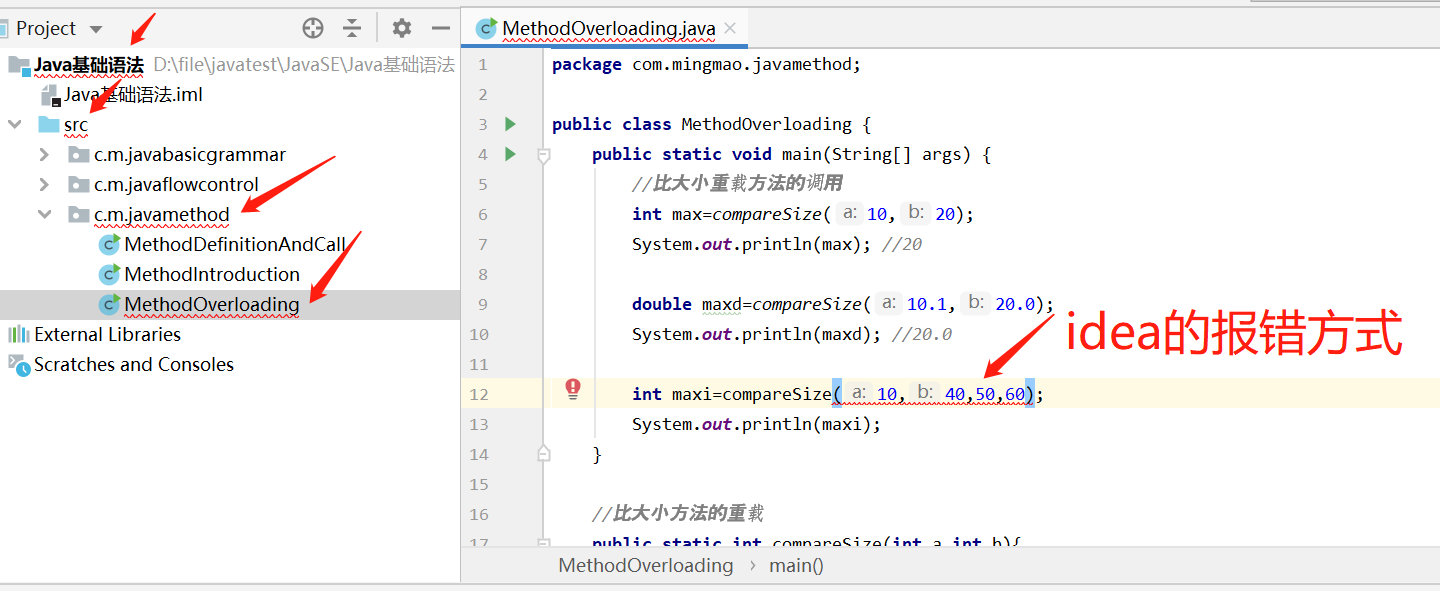The image size is (1440, 591).
Task: Click the run arrow beside class MethodOverloading
Action: 510,124
